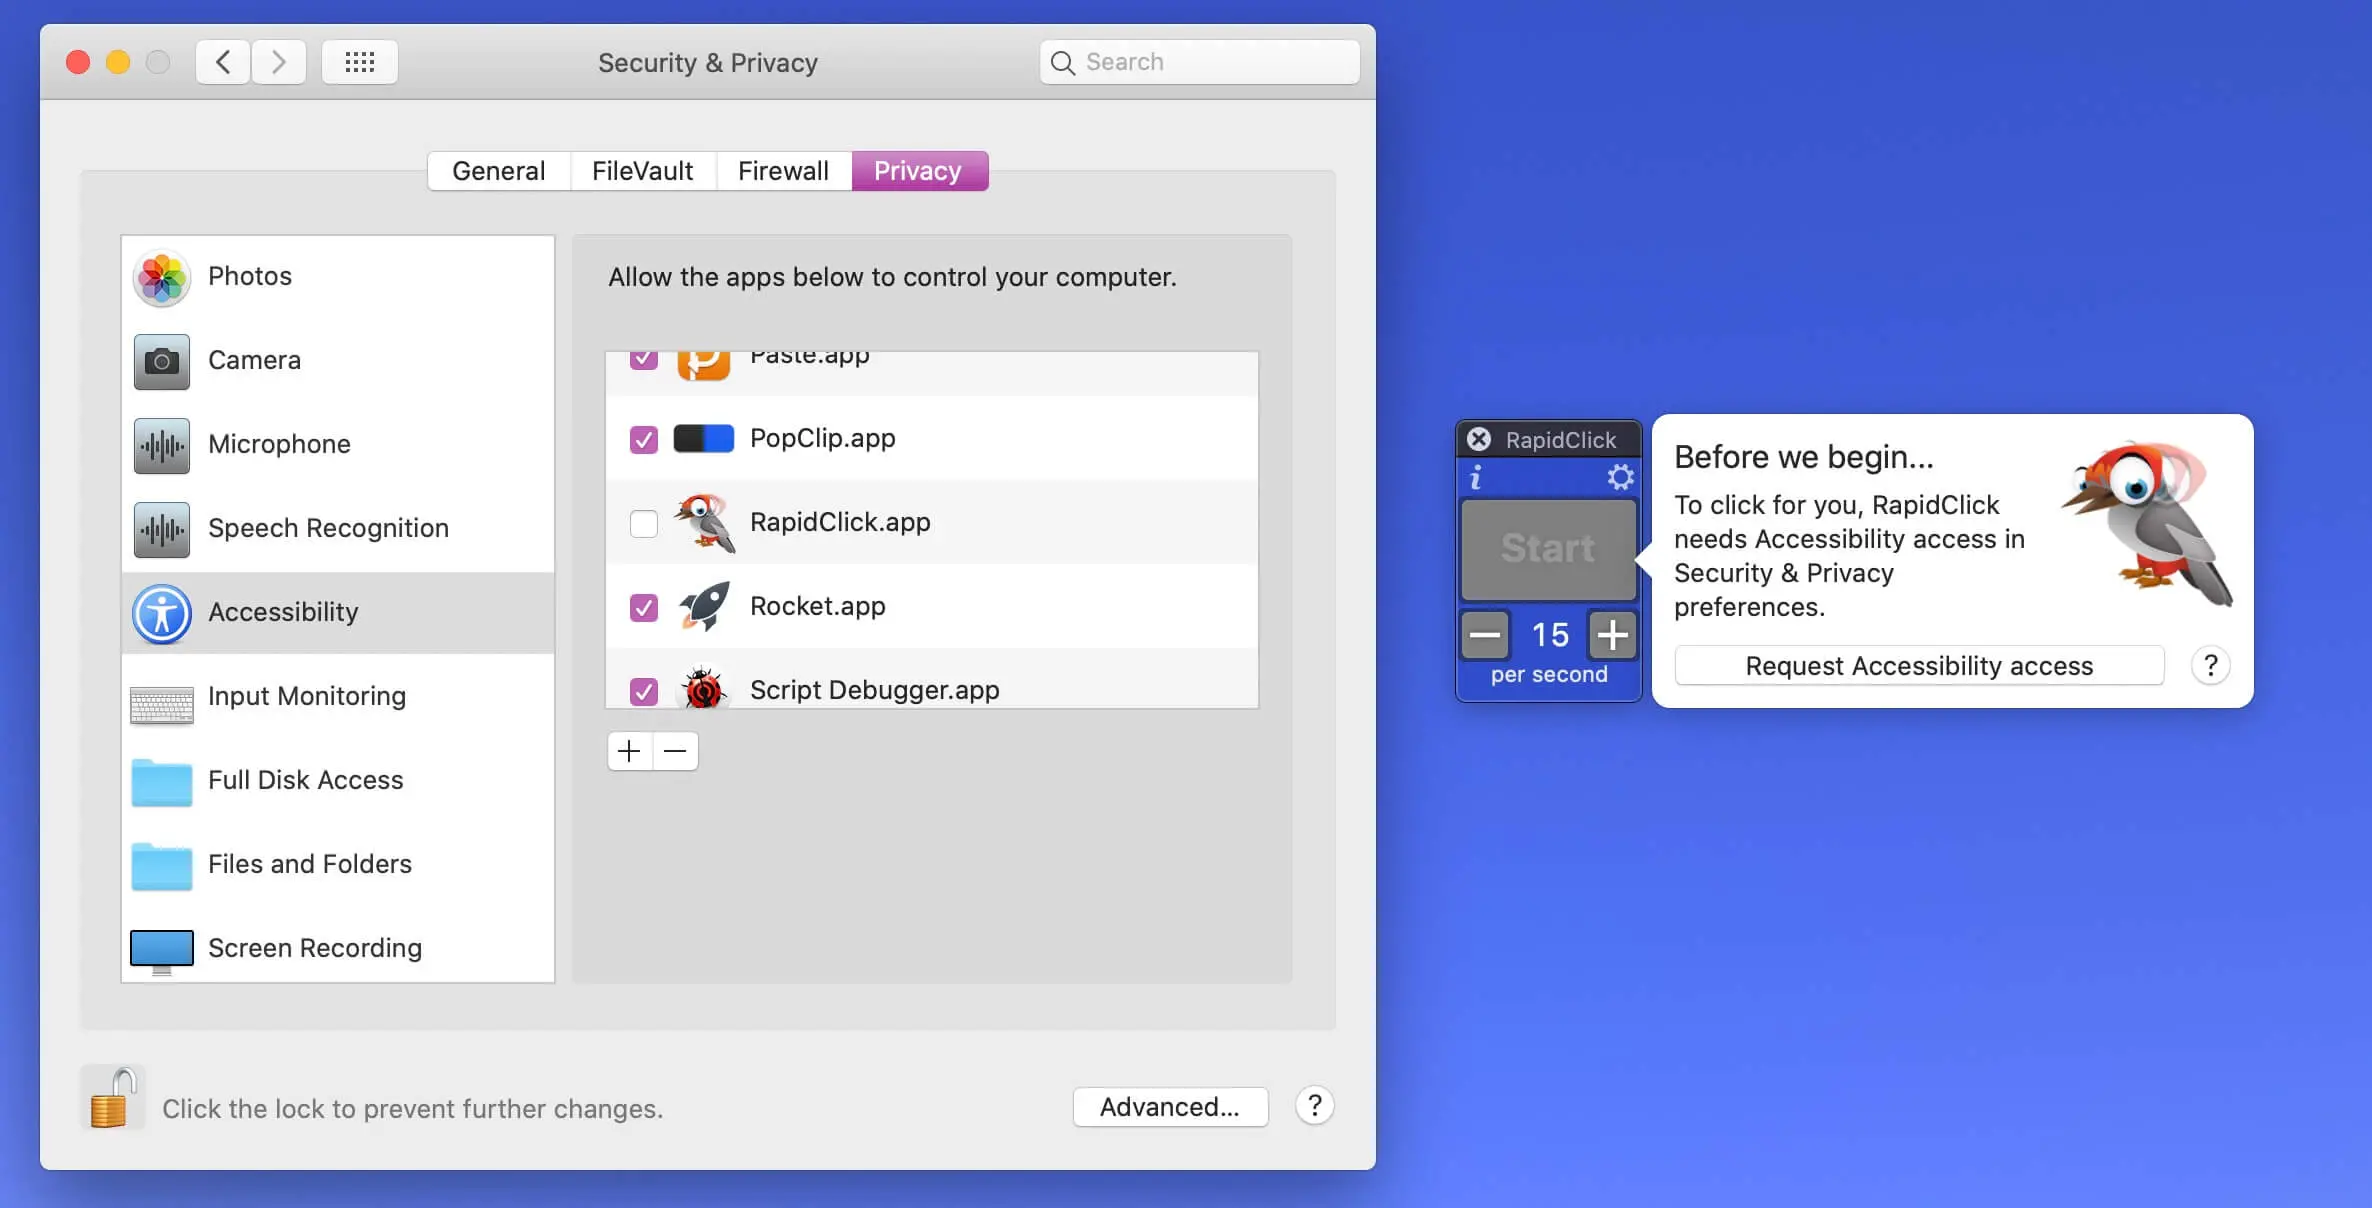
Task: Add an app with the plus button
Action: point(629,751)
